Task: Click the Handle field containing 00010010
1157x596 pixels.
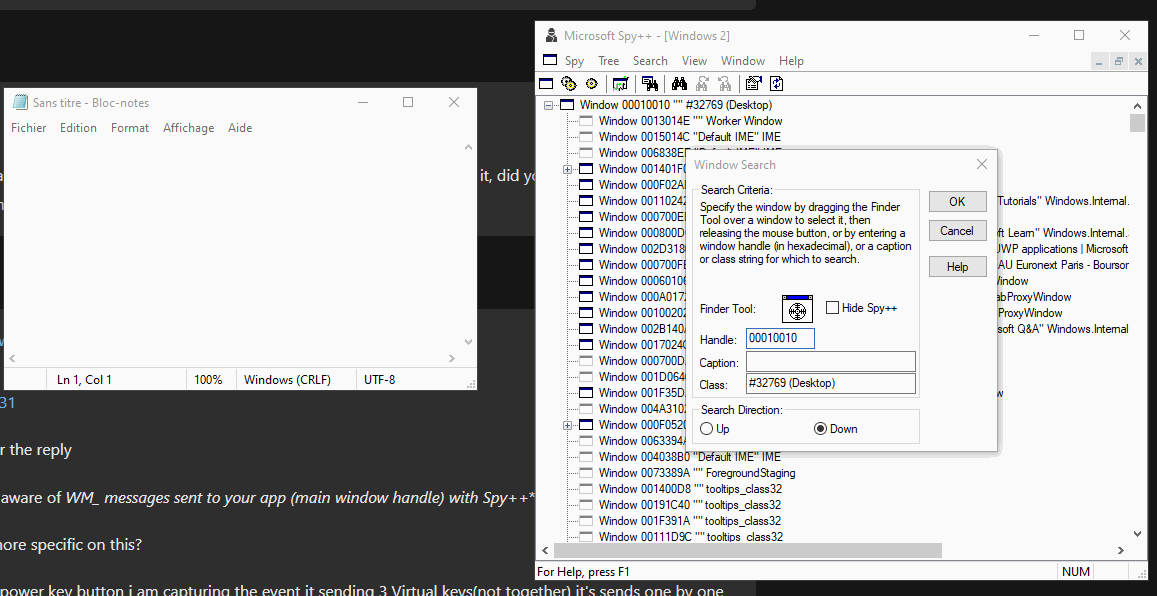Action: pyautogui.click(x=780, y=339)
